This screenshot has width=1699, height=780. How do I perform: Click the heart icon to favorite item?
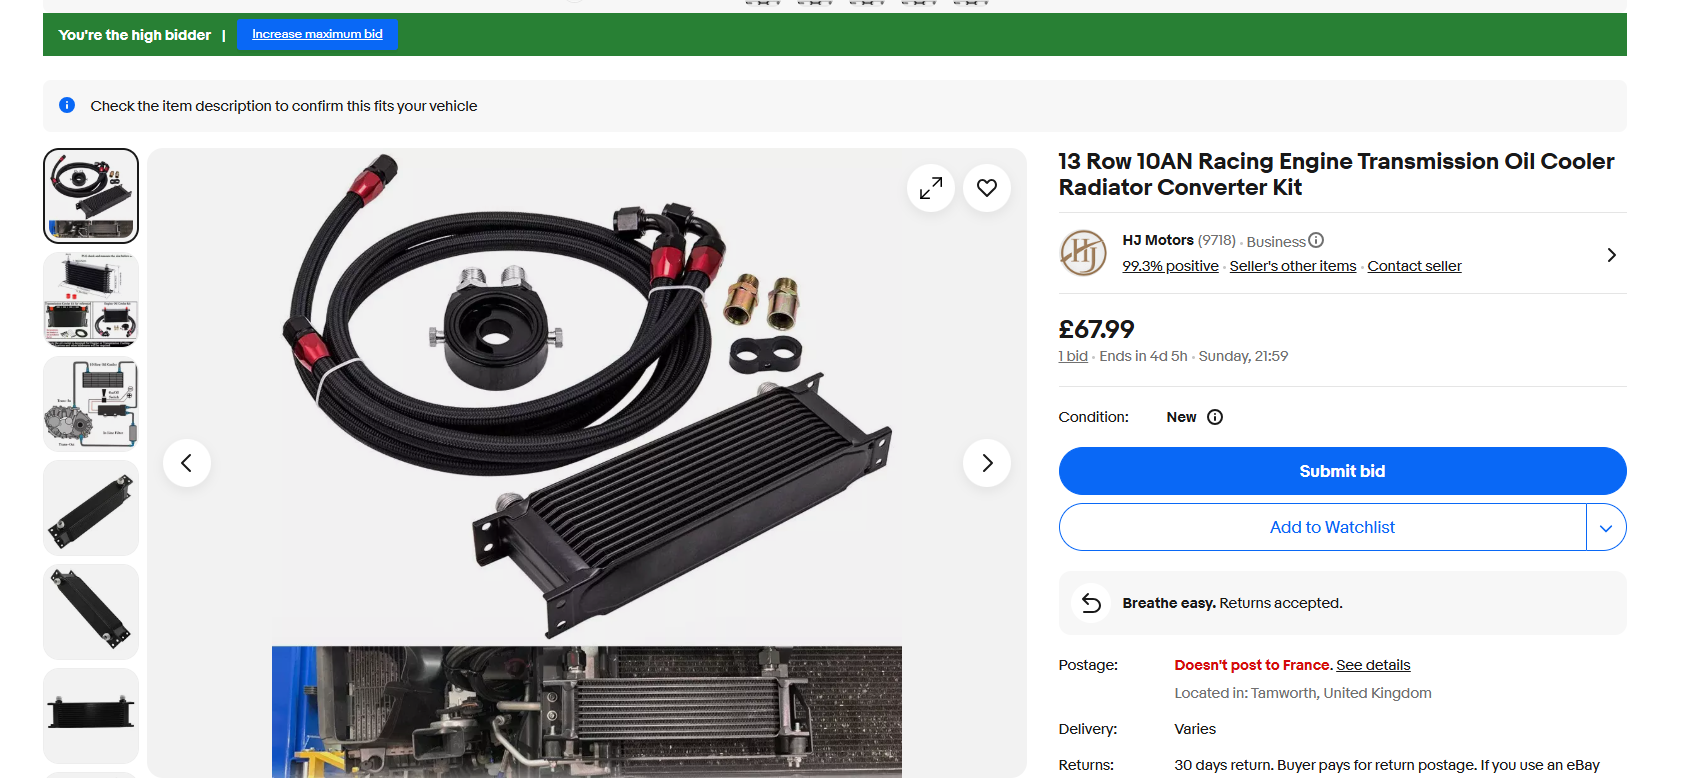pyautogui.click(x=986, y=188)
